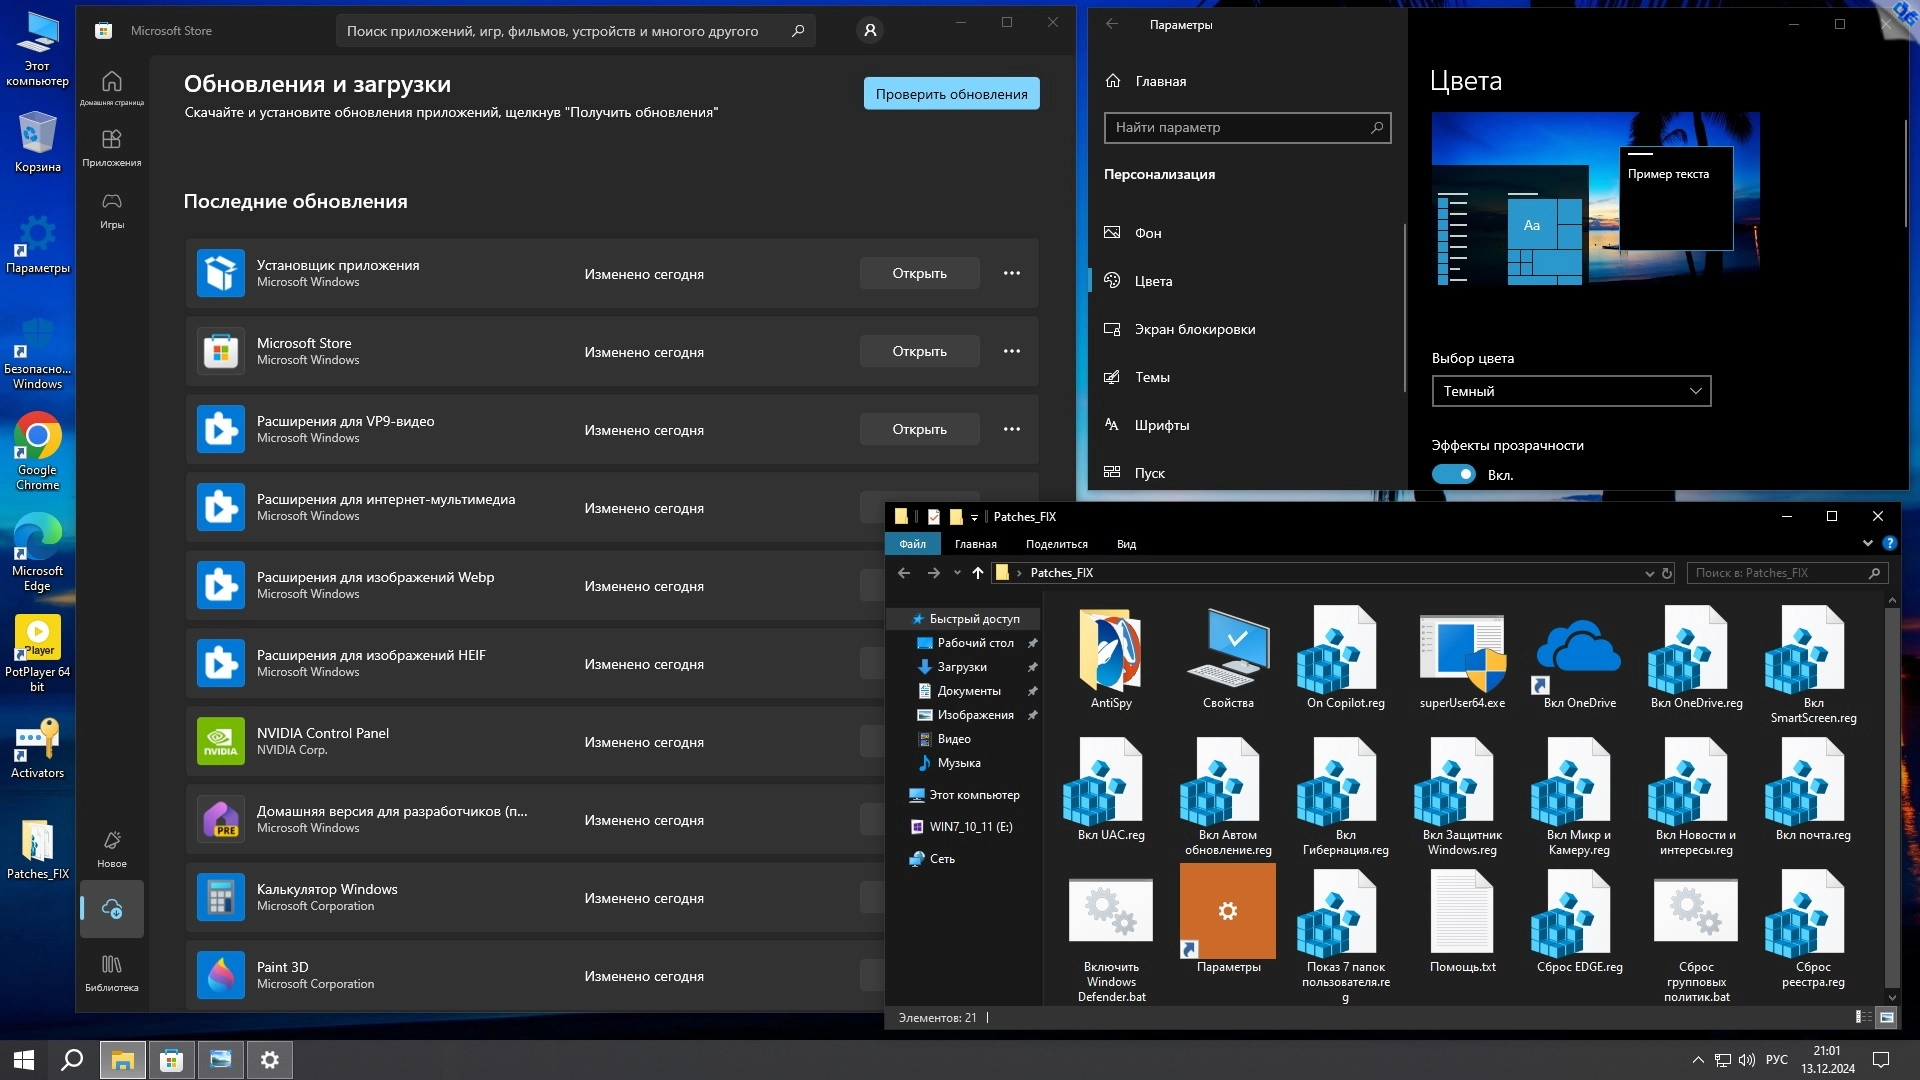Switch Explorer to large icons view
Viewport: 1920px width, 1080px height.
click(x=1887, y=1017)
